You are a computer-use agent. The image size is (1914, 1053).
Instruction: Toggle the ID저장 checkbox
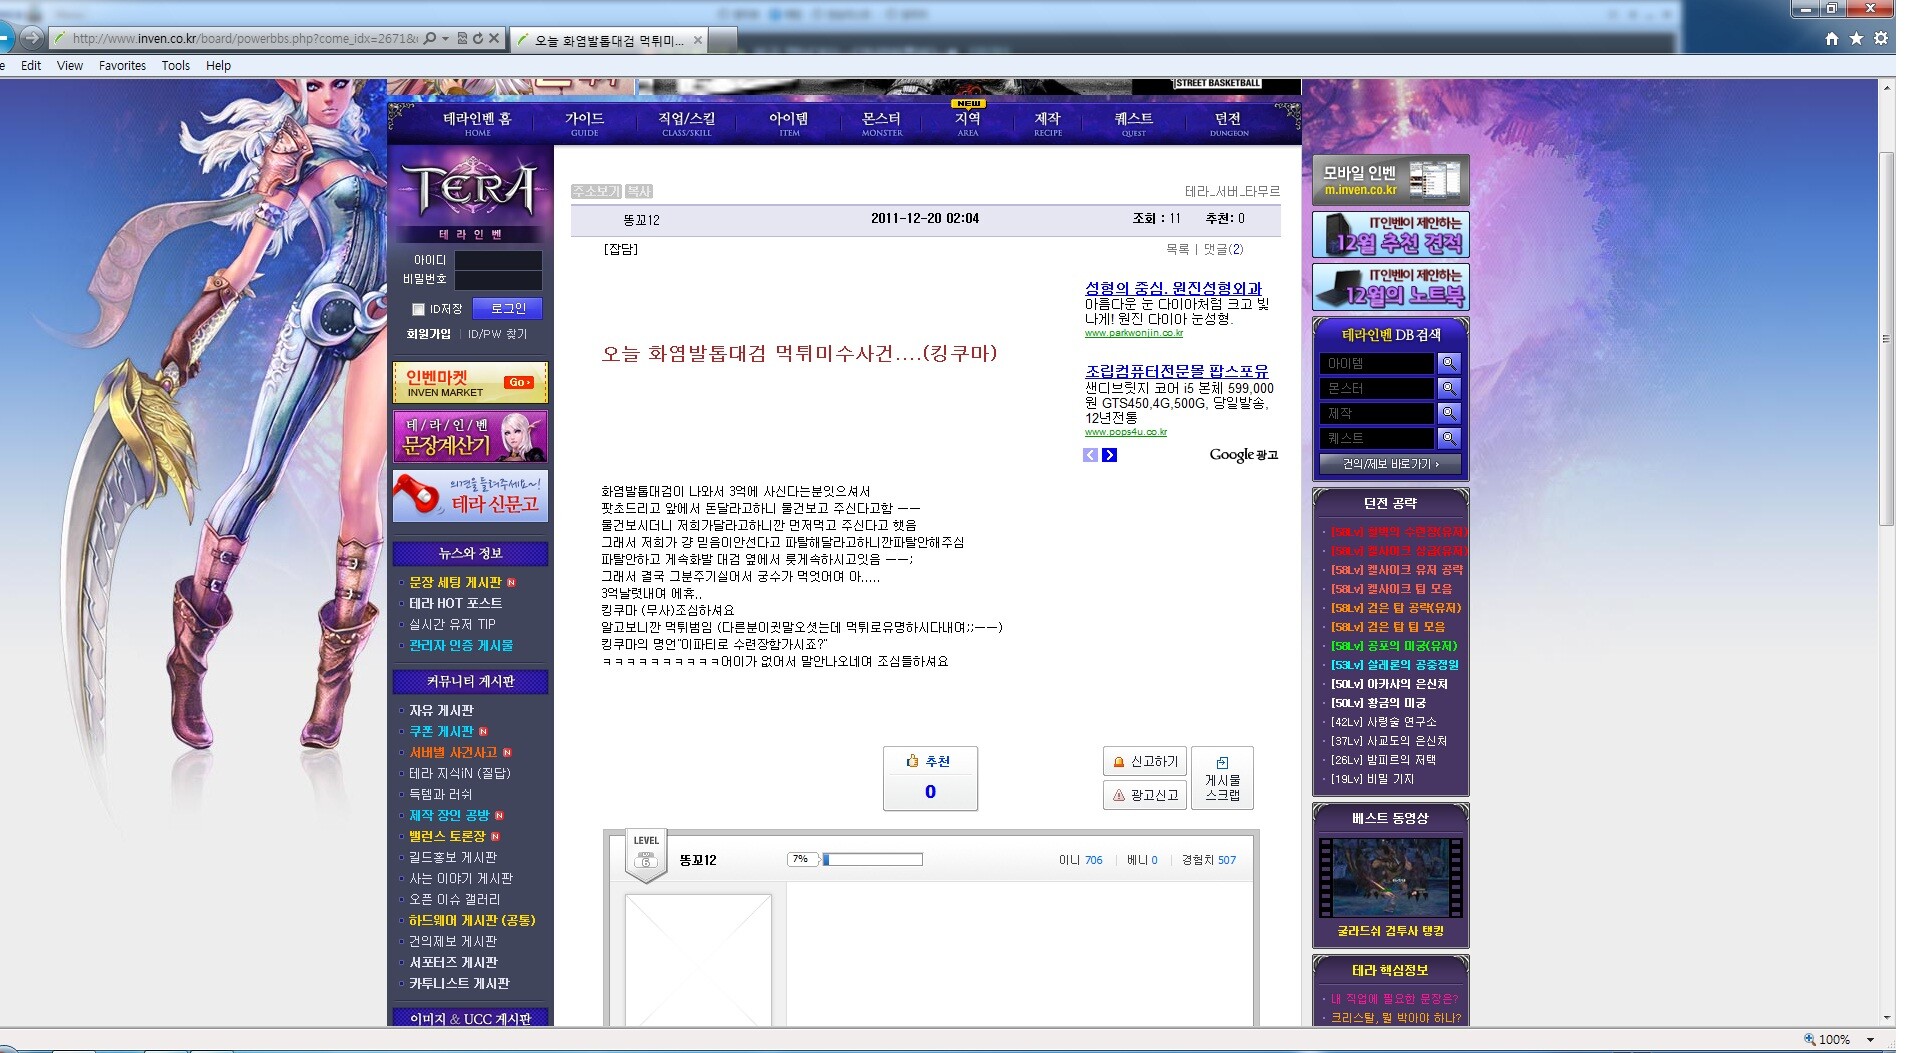[419, 309]
